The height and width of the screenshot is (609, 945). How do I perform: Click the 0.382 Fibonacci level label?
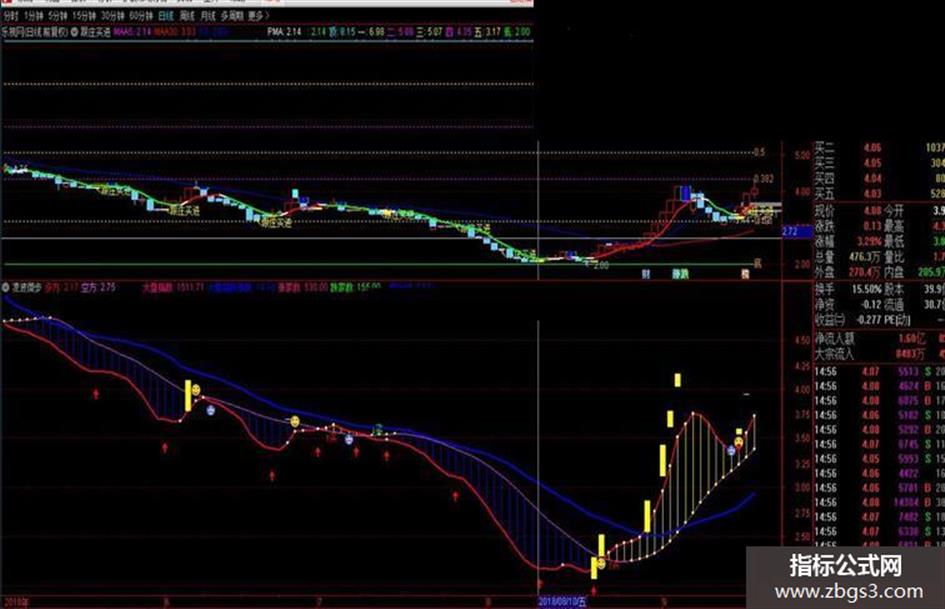pos(764,178)
